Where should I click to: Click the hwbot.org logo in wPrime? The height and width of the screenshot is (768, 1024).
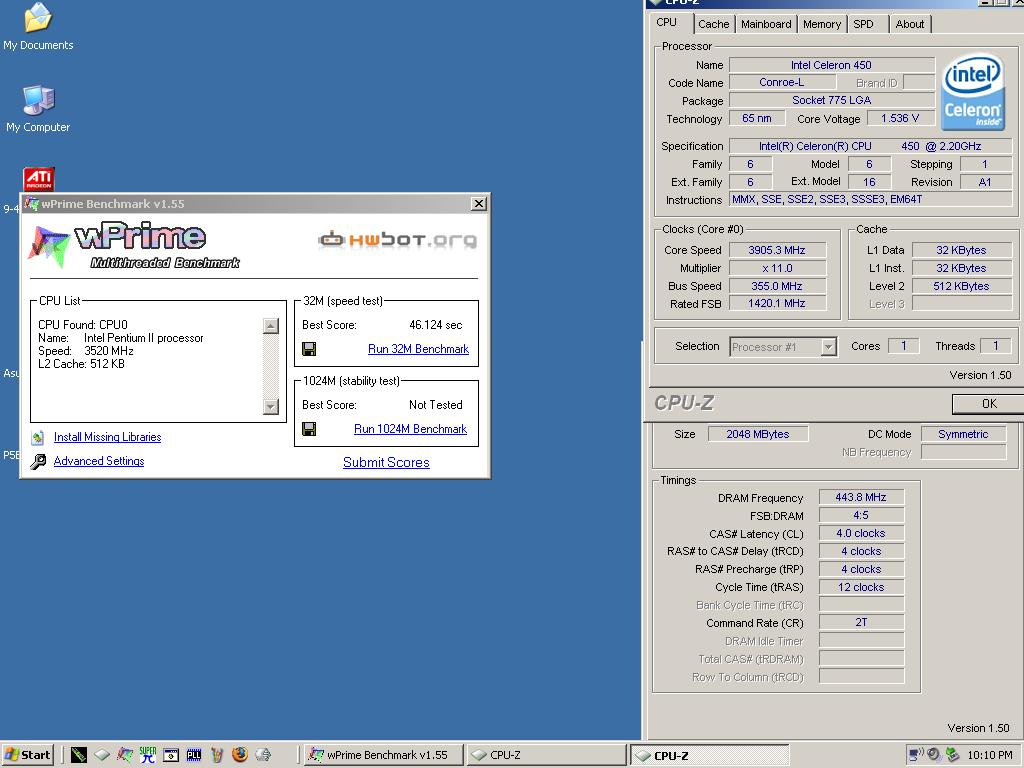397,240
